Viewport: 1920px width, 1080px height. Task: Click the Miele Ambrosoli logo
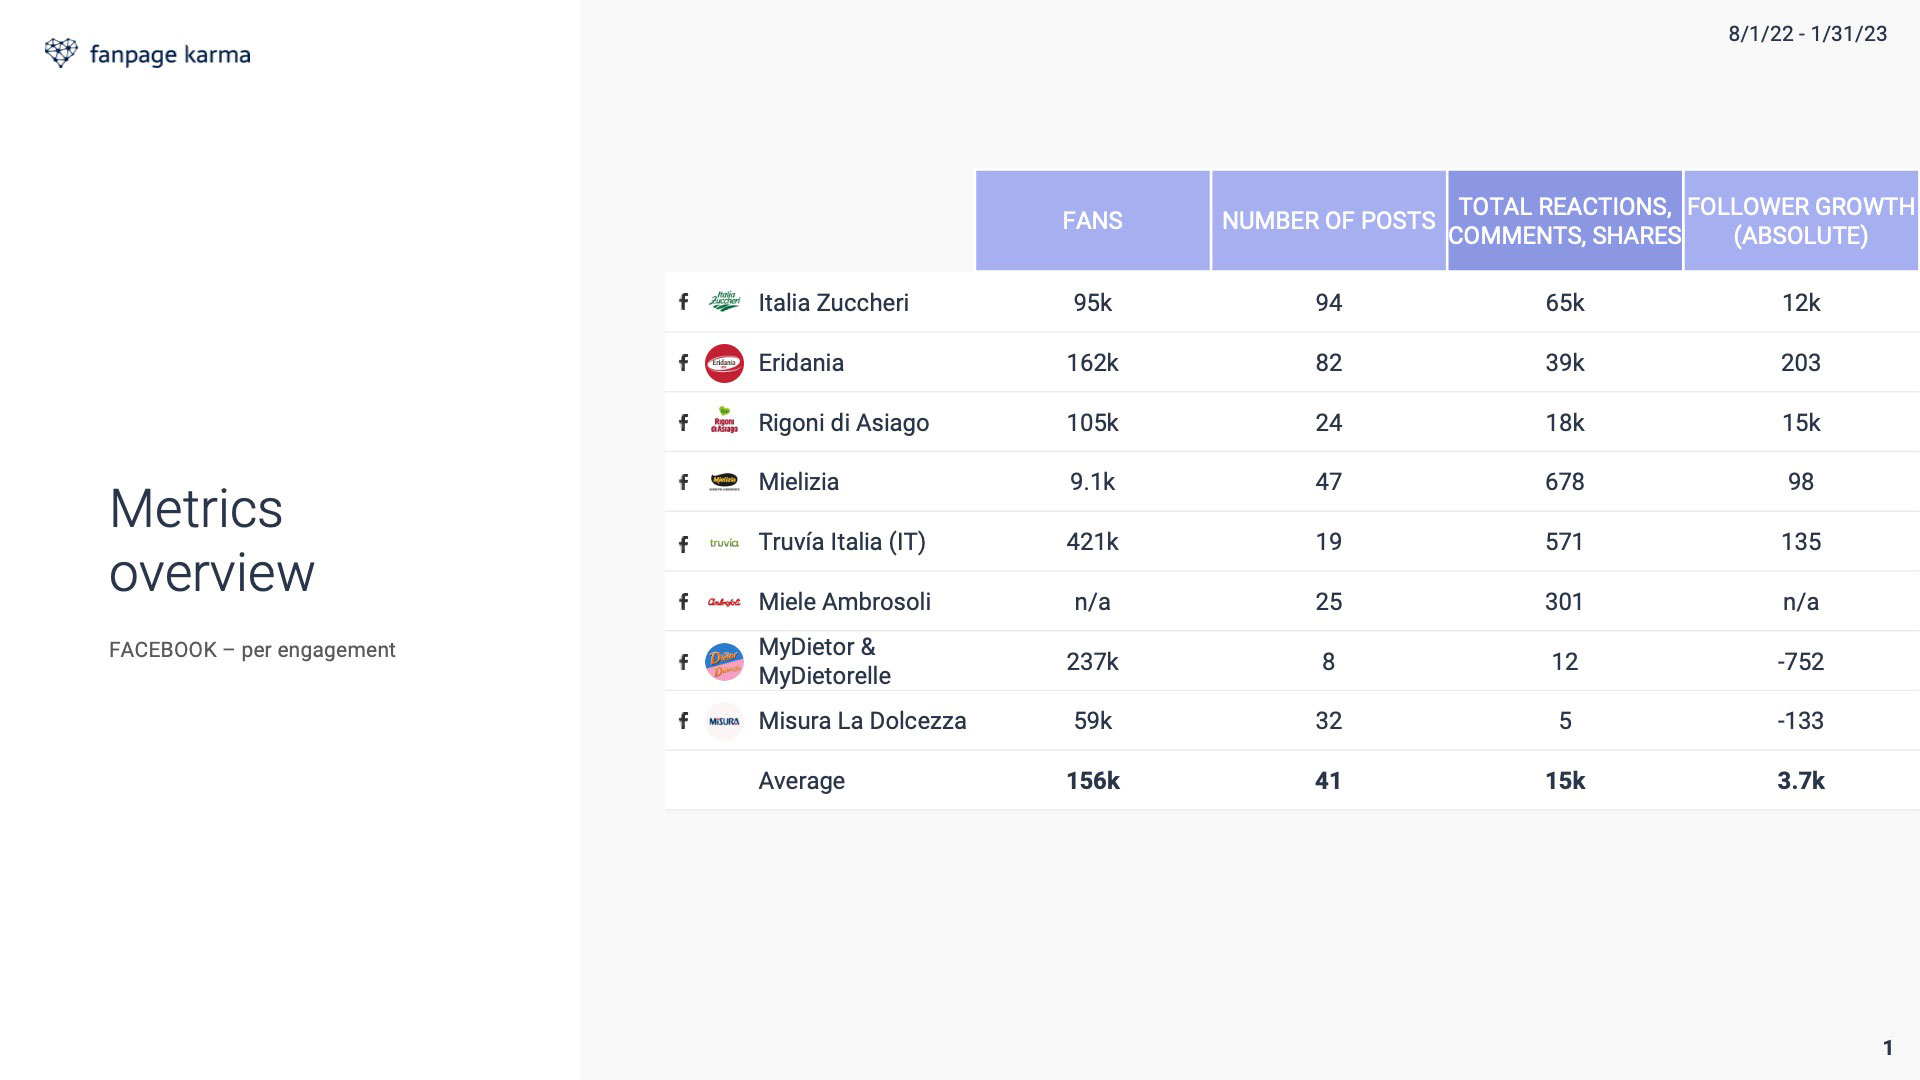tap(724, 602)
